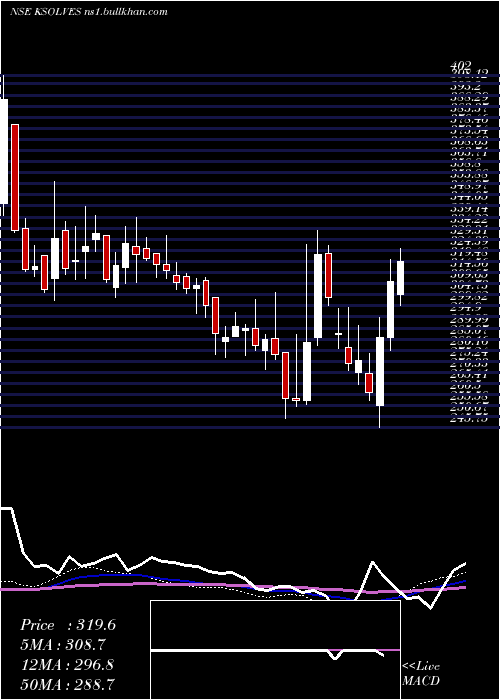The width and height of the screenshot is (500, 700).
Task: Click the 'NSE KSOLVES ns1.bullkhan.com' chart title
Action: (x=89, y=12)
